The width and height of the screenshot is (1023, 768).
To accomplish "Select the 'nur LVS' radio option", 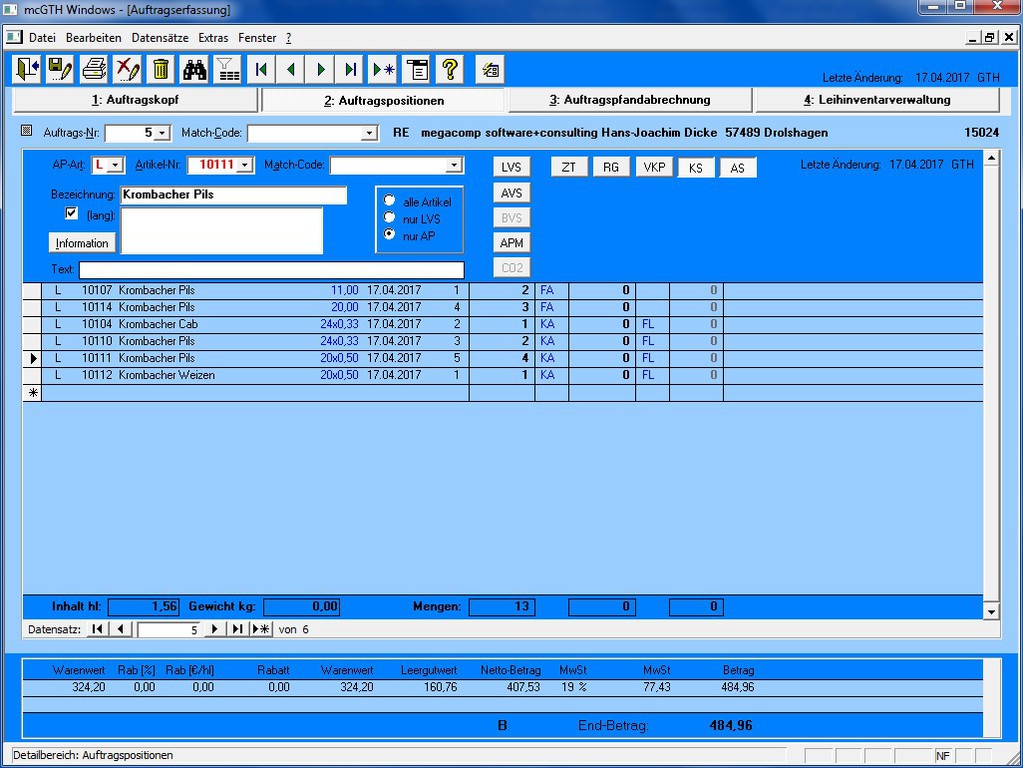I will [390, 217].
